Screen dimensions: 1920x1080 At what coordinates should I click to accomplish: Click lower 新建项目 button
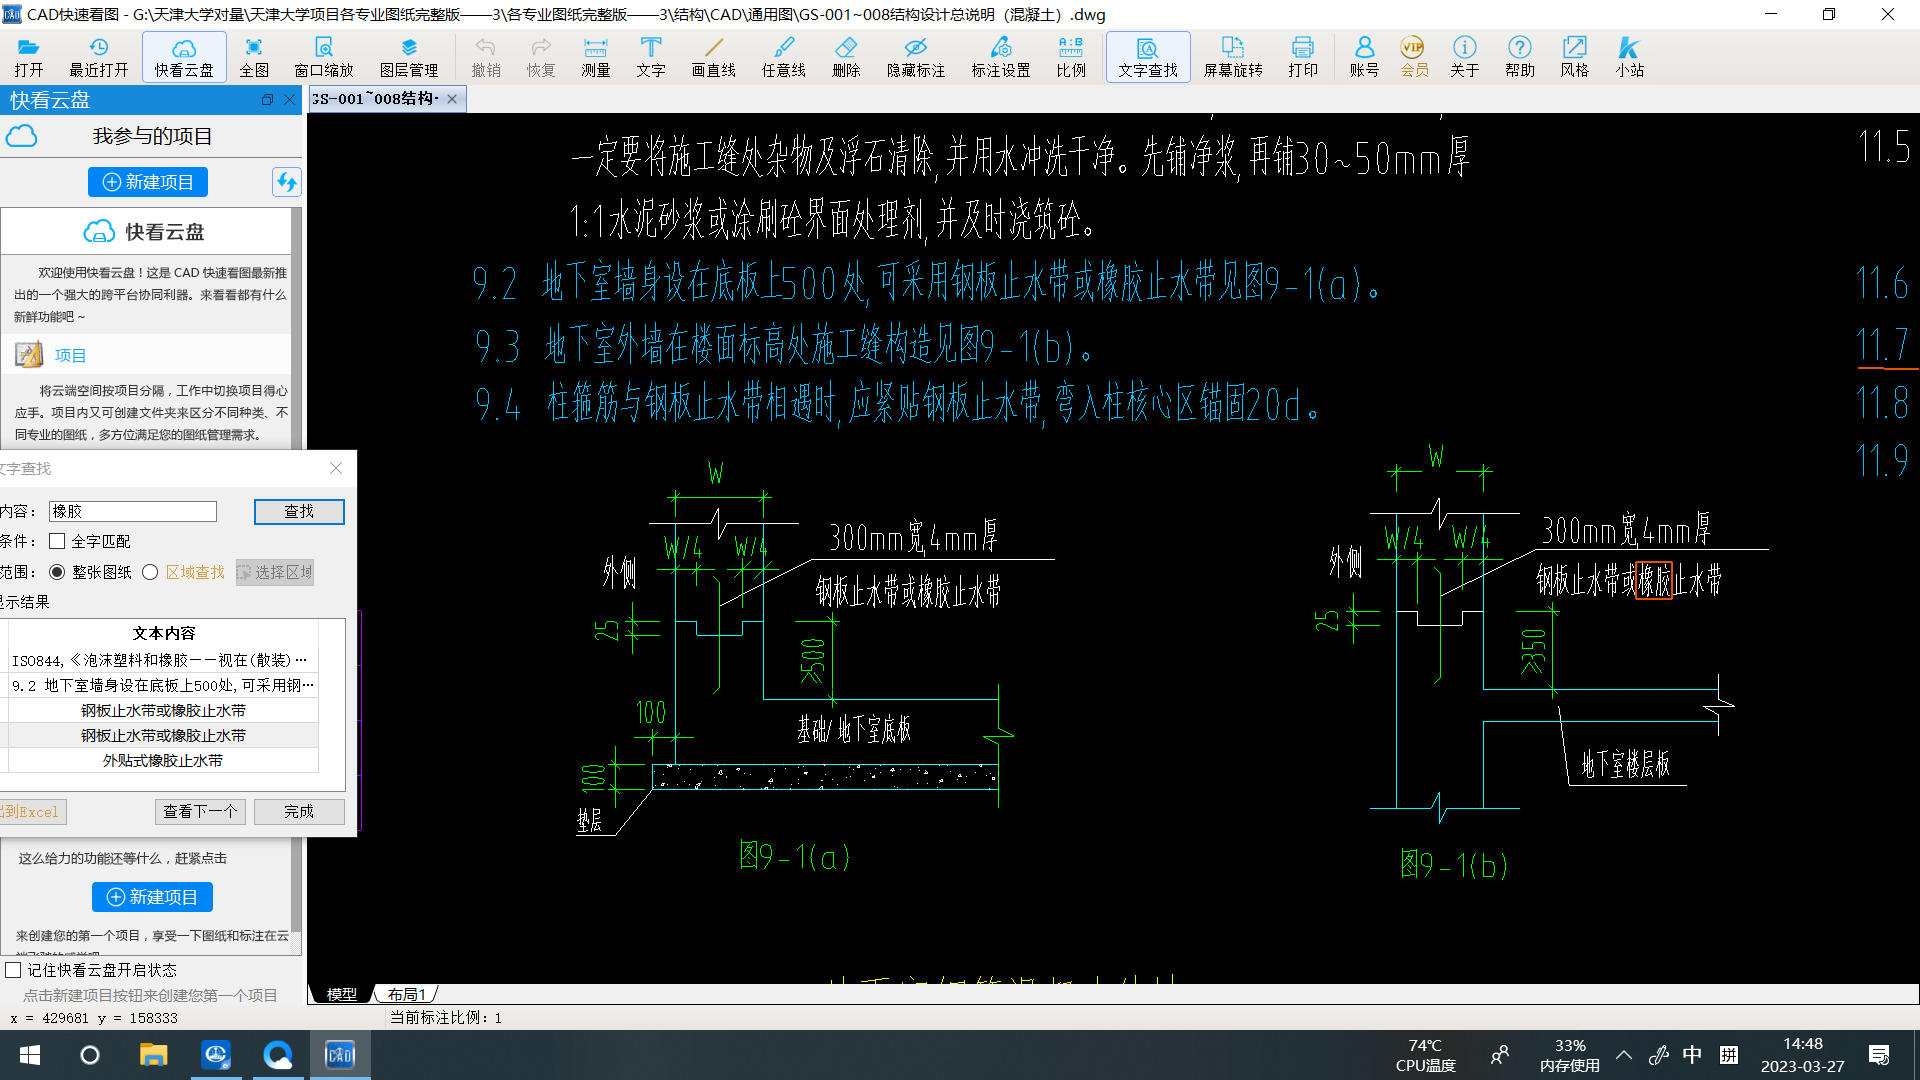pyautogui.click(x=152, y=897)
